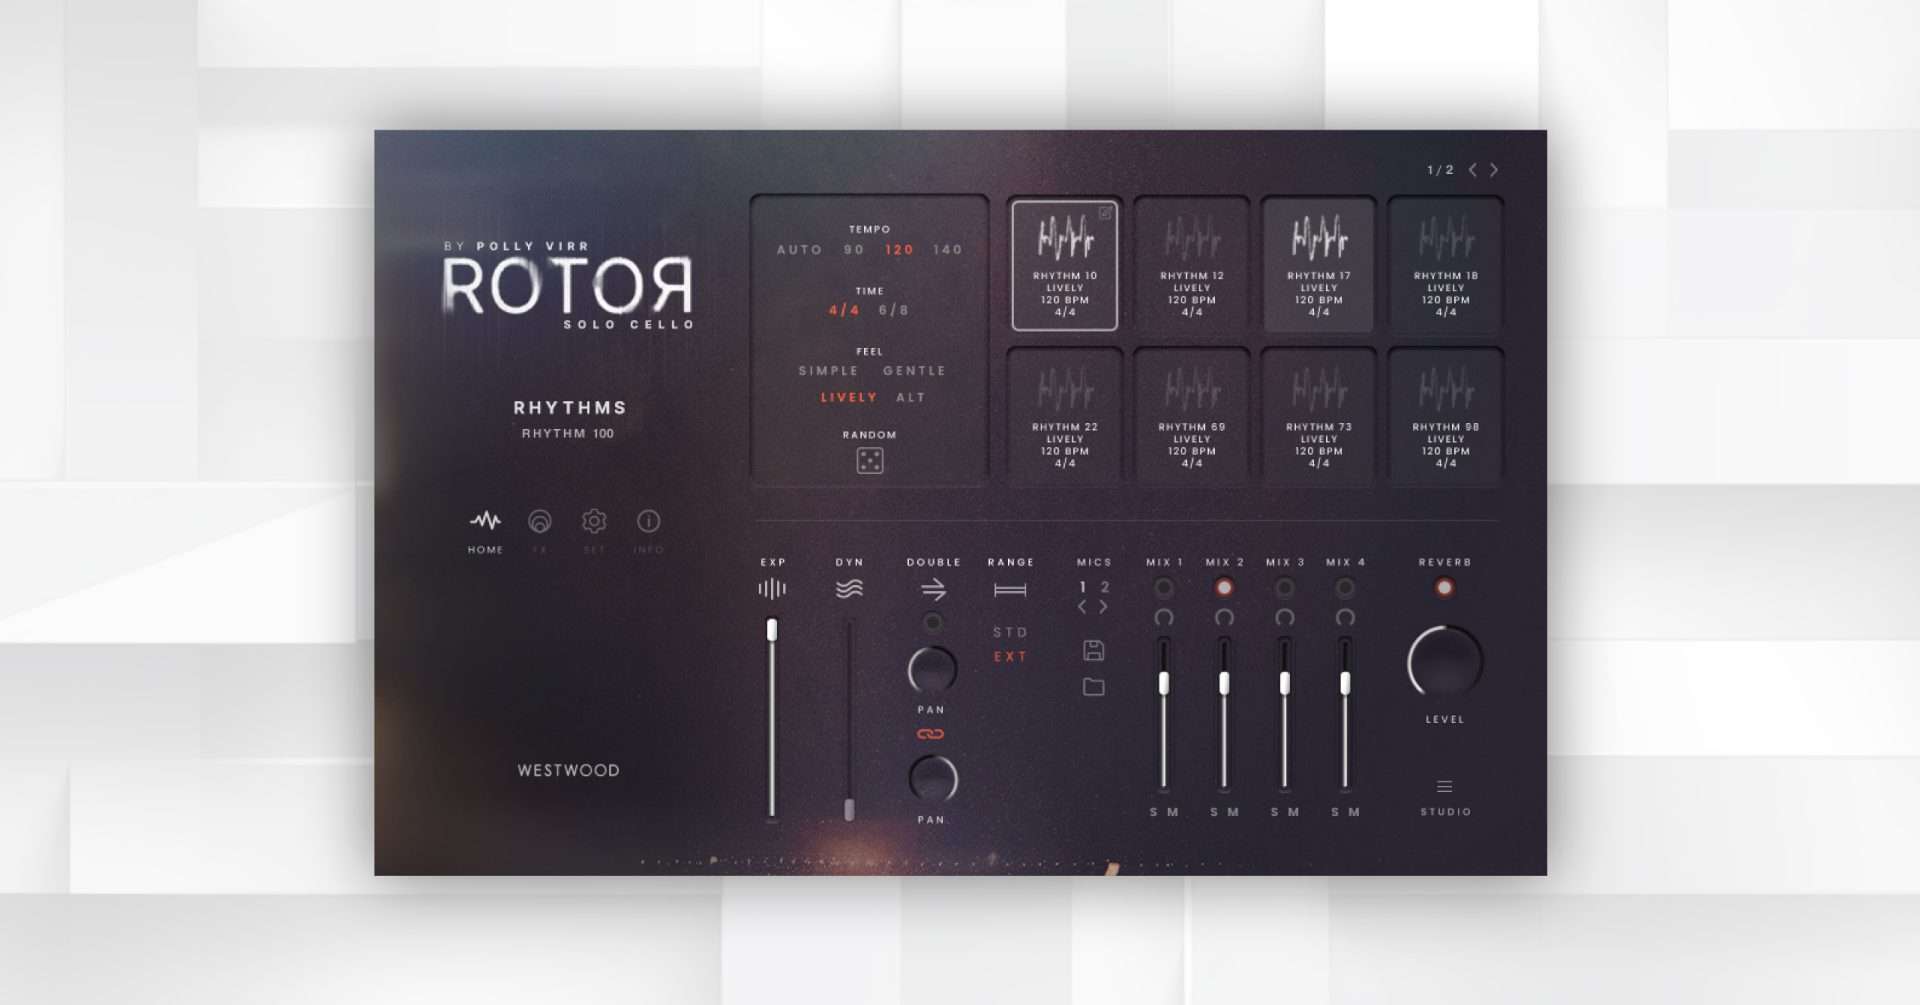Click the edit icon on Rhythm 10 pad
Image resolution: width=1920 pixels, height=1005 pixels.
tap(1105, 213)
